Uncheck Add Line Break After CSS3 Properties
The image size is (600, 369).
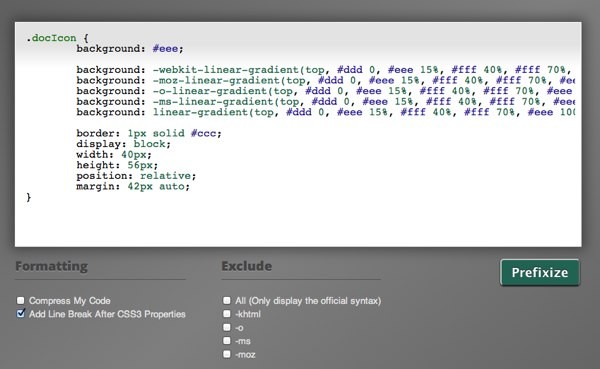point(21,314)
